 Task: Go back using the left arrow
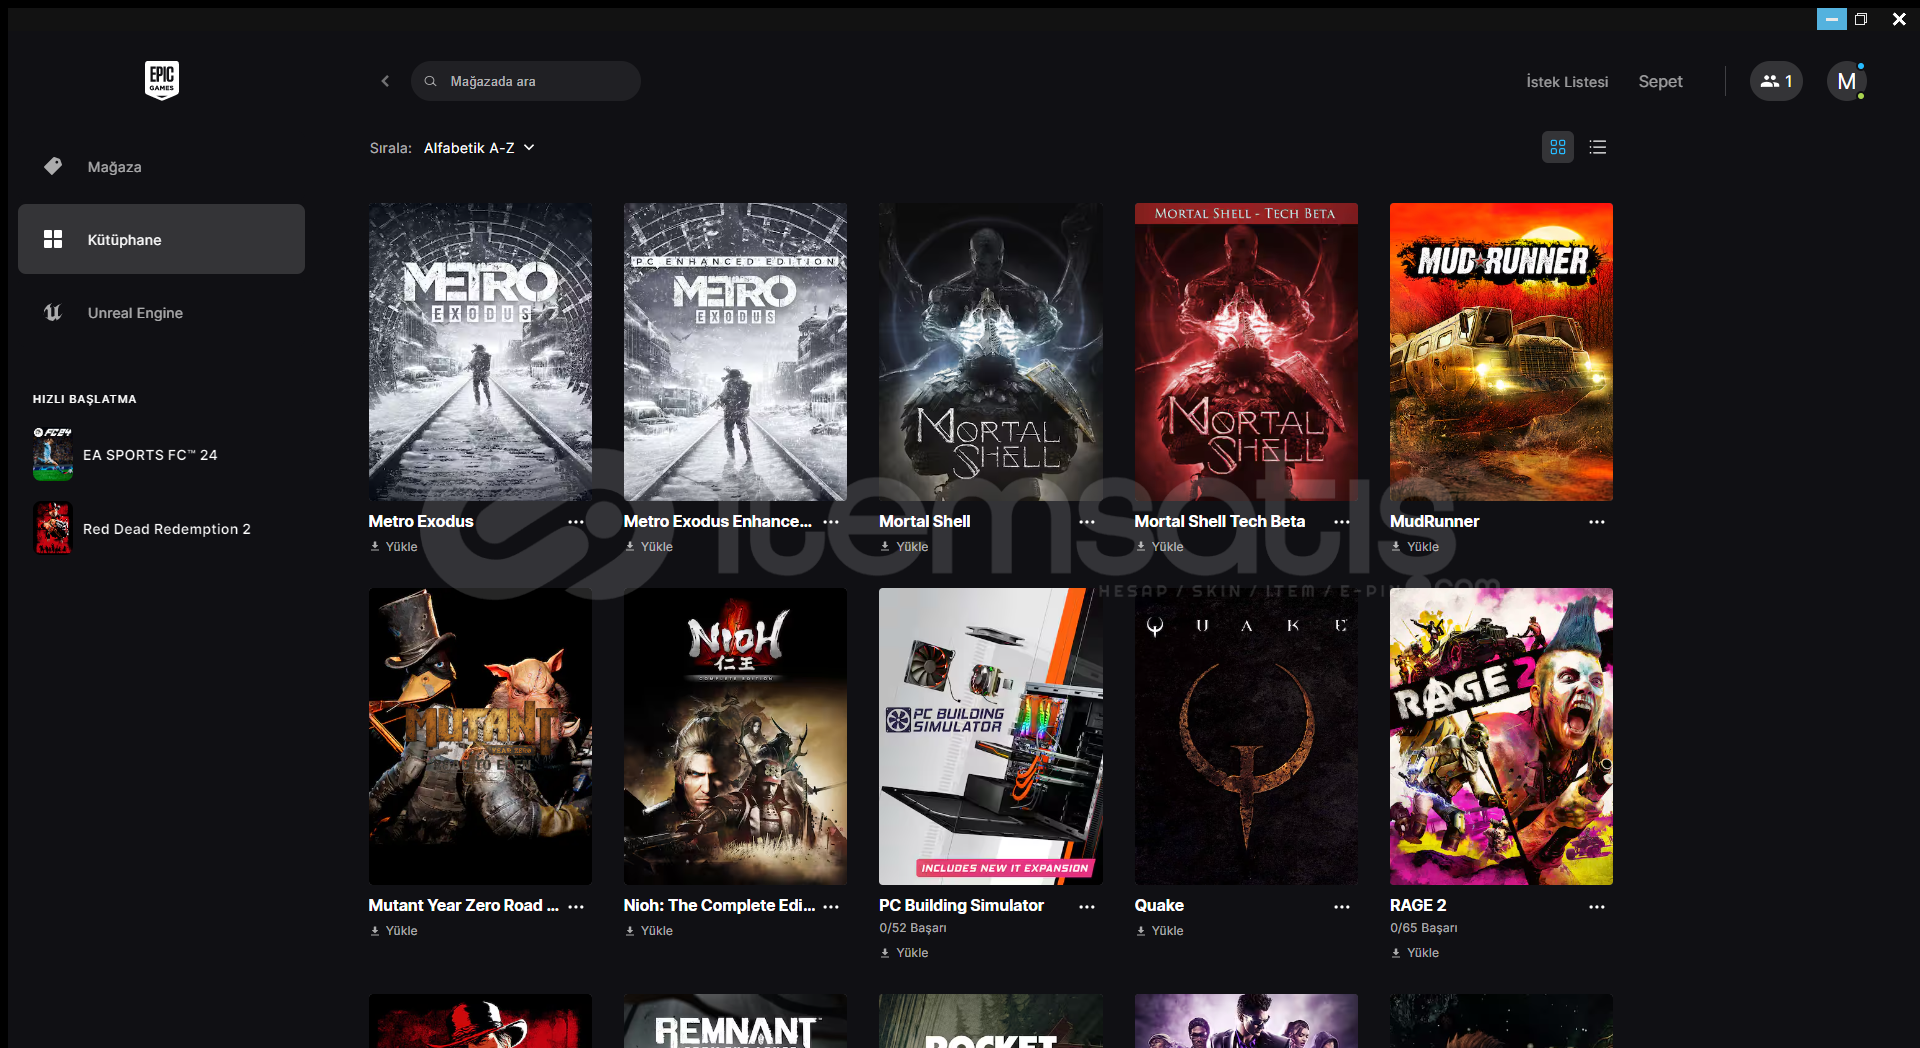[385, 81]
